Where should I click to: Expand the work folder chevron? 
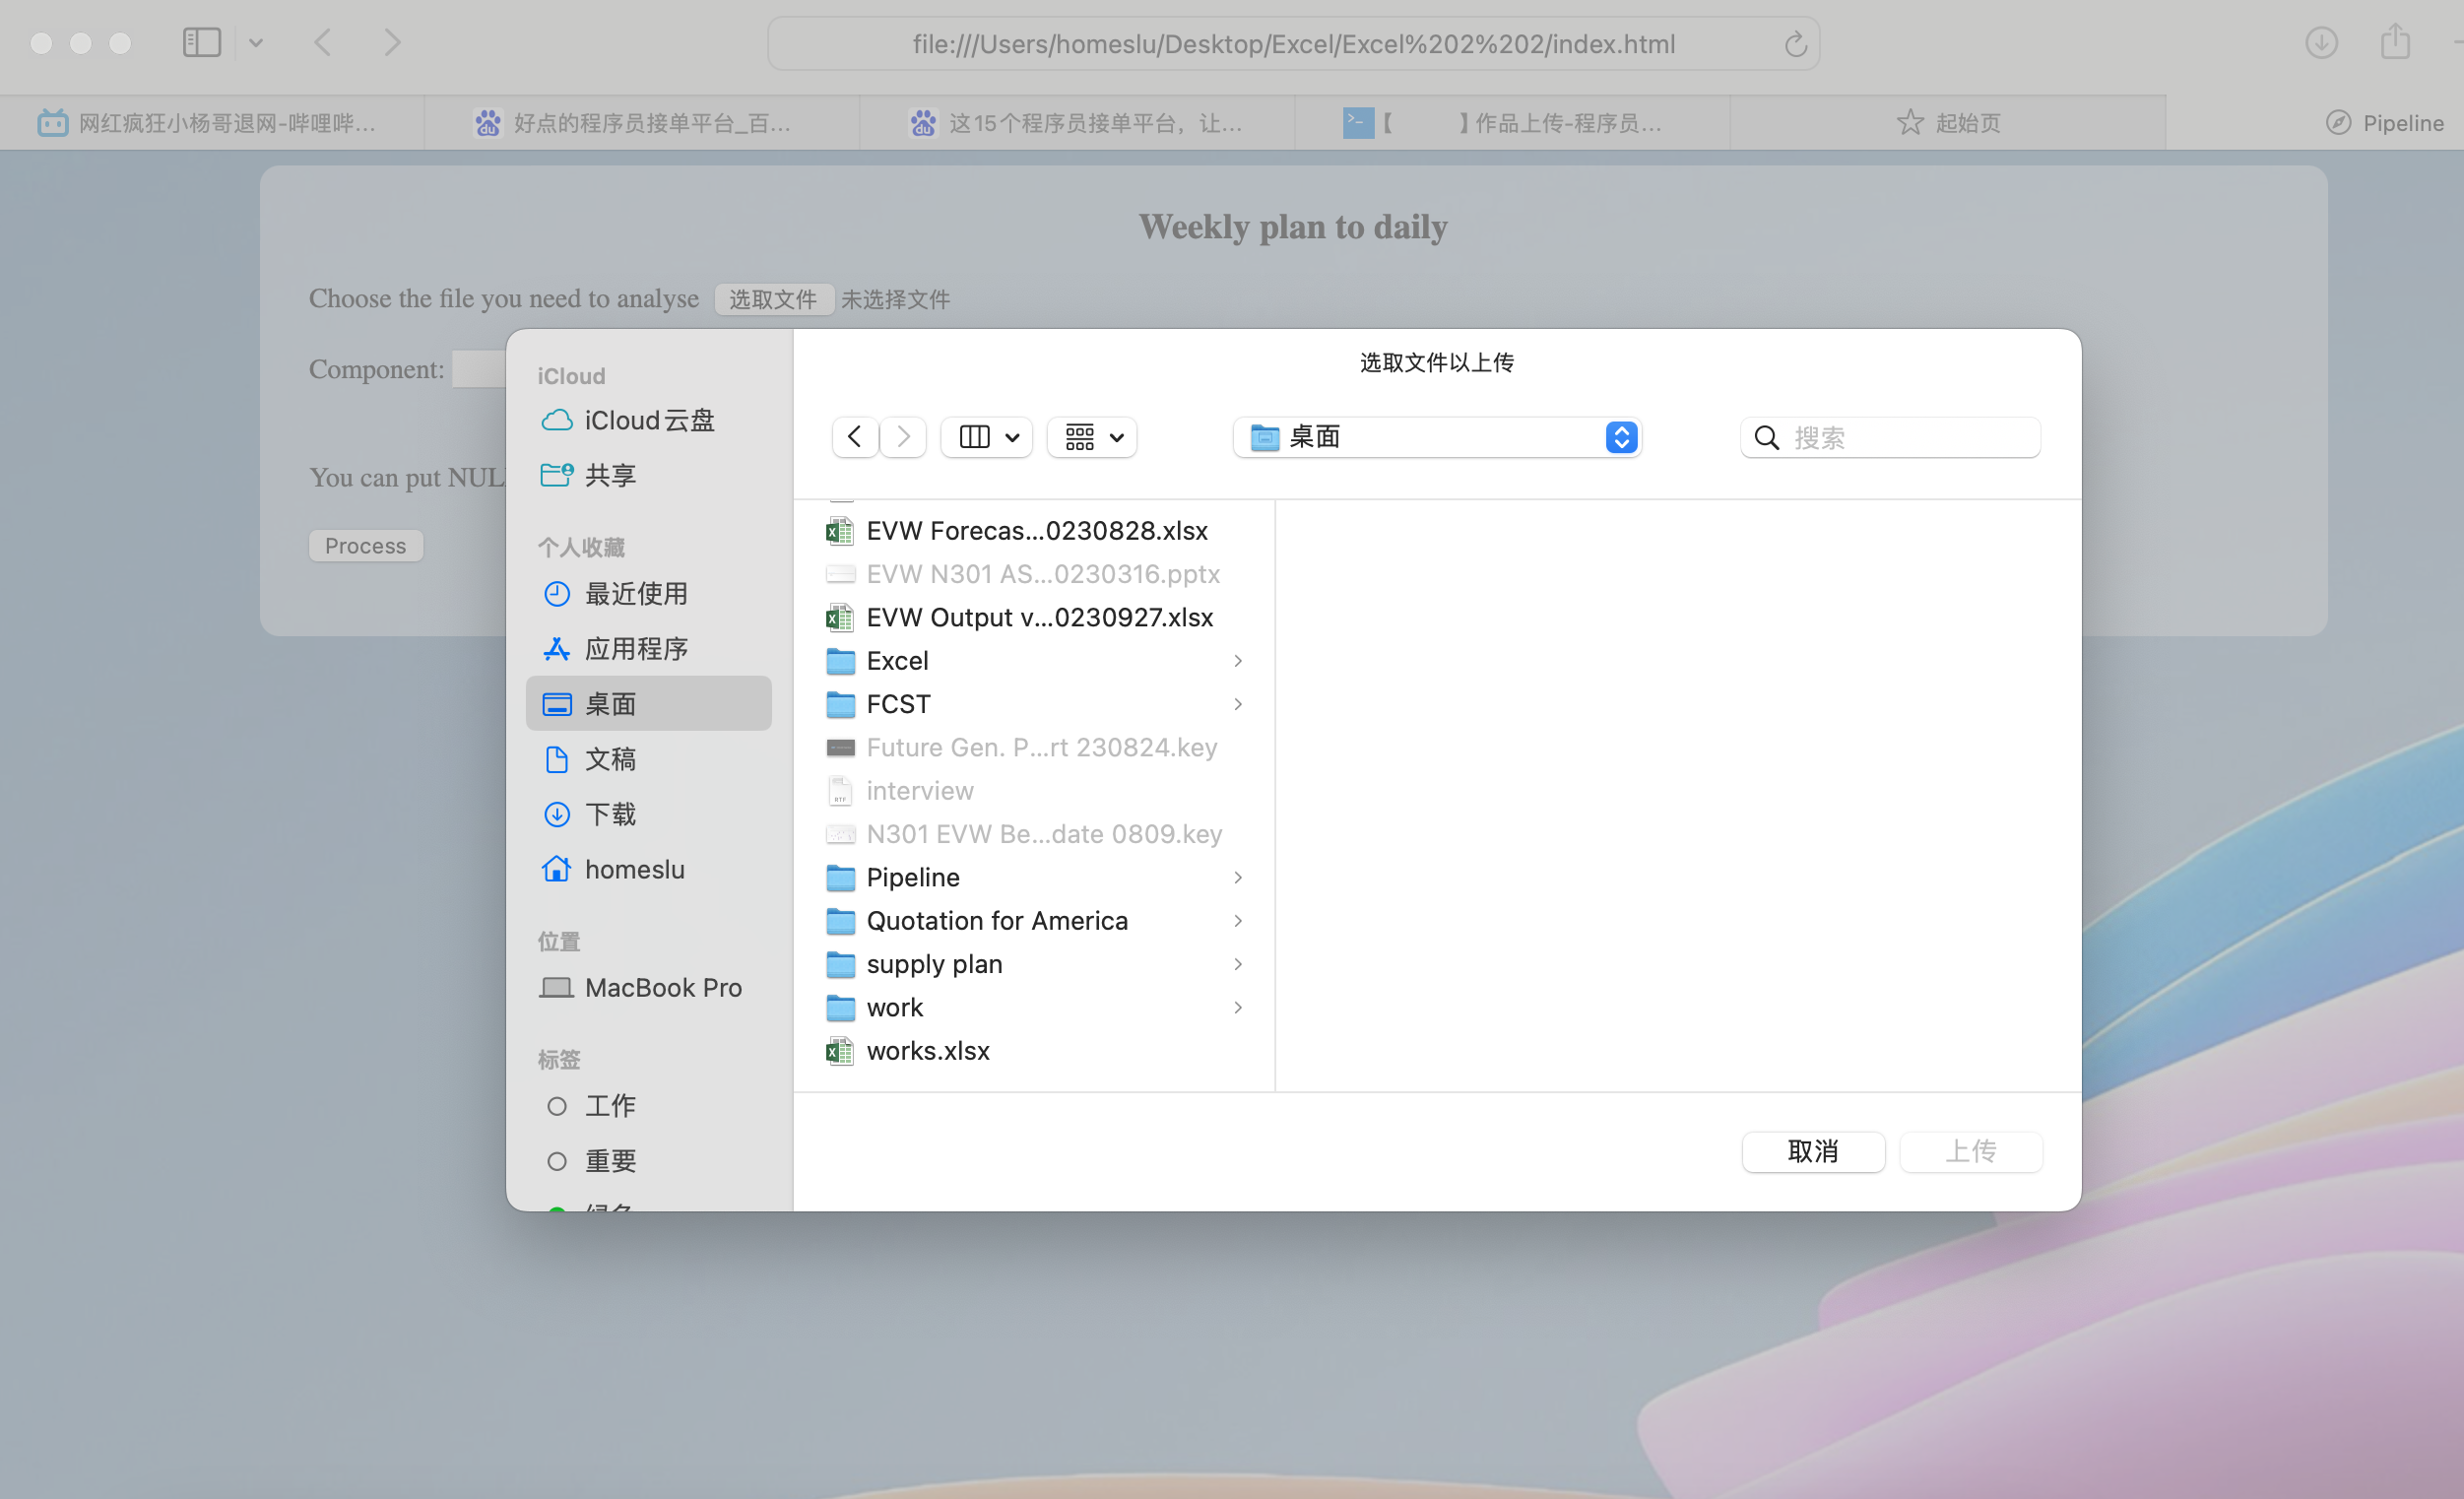click(x=1238, y=1007)
